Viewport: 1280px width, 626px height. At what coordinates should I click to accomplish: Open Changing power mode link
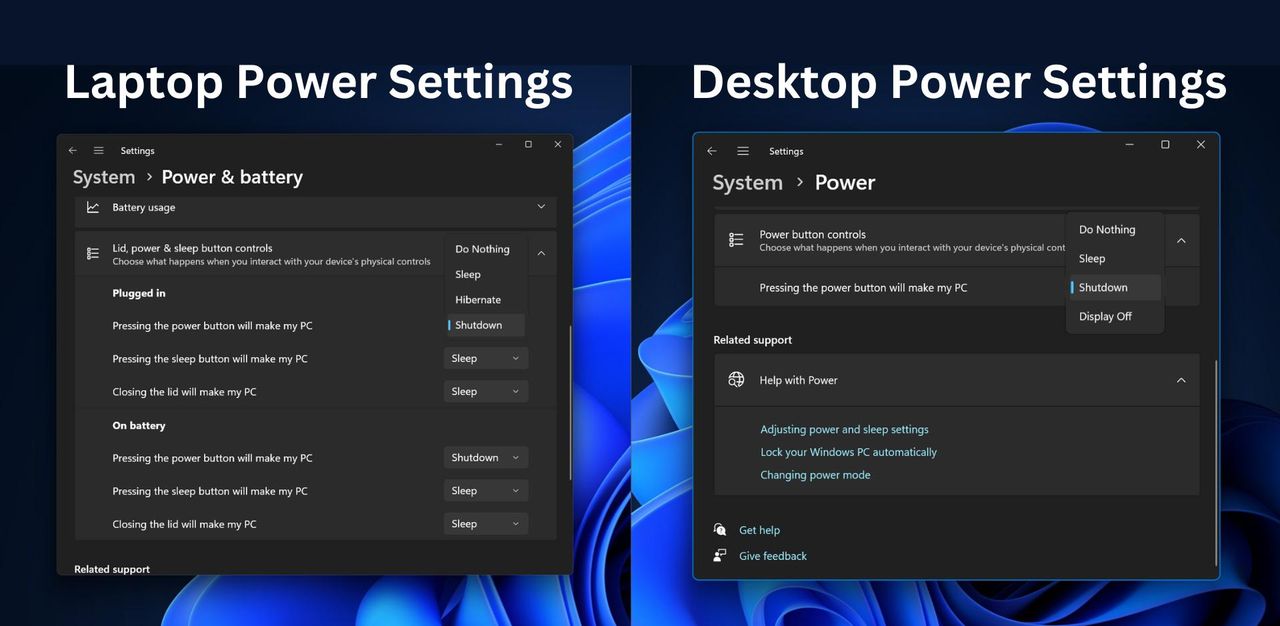(815, 475)
